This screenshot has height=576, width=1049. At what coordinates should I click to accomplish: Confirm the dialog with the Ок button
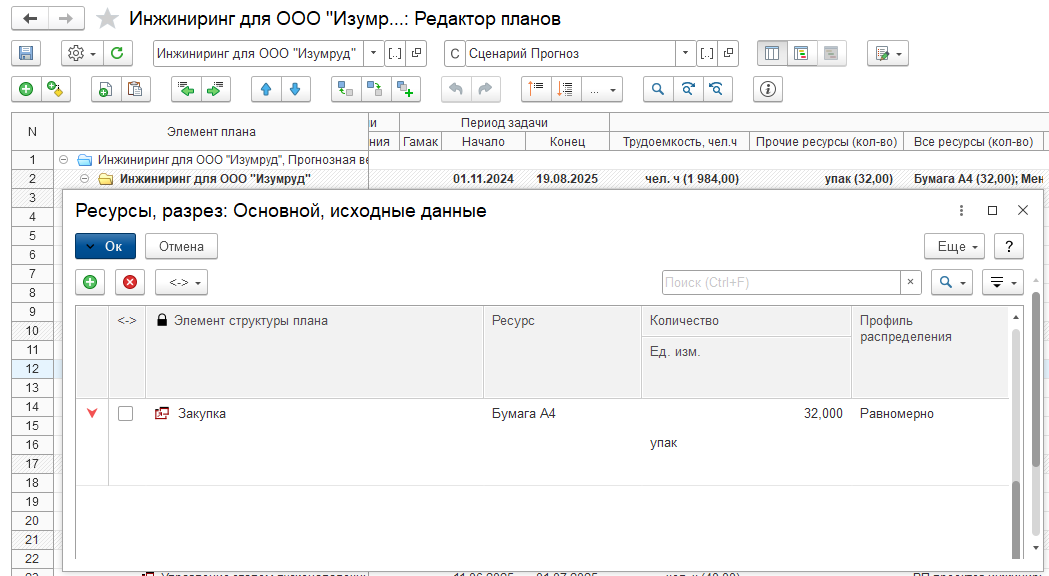[x=105, y=246]
